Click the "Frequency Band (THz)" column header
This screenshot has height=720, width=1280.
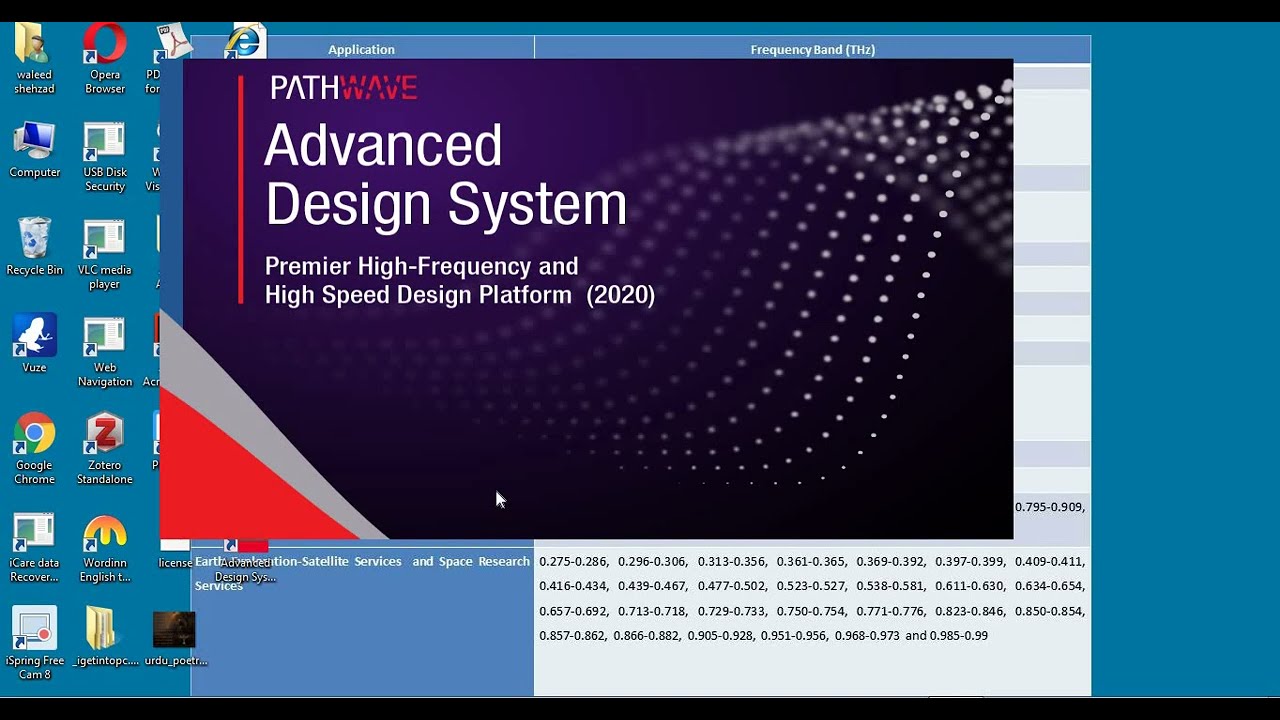tap(812, 49)
